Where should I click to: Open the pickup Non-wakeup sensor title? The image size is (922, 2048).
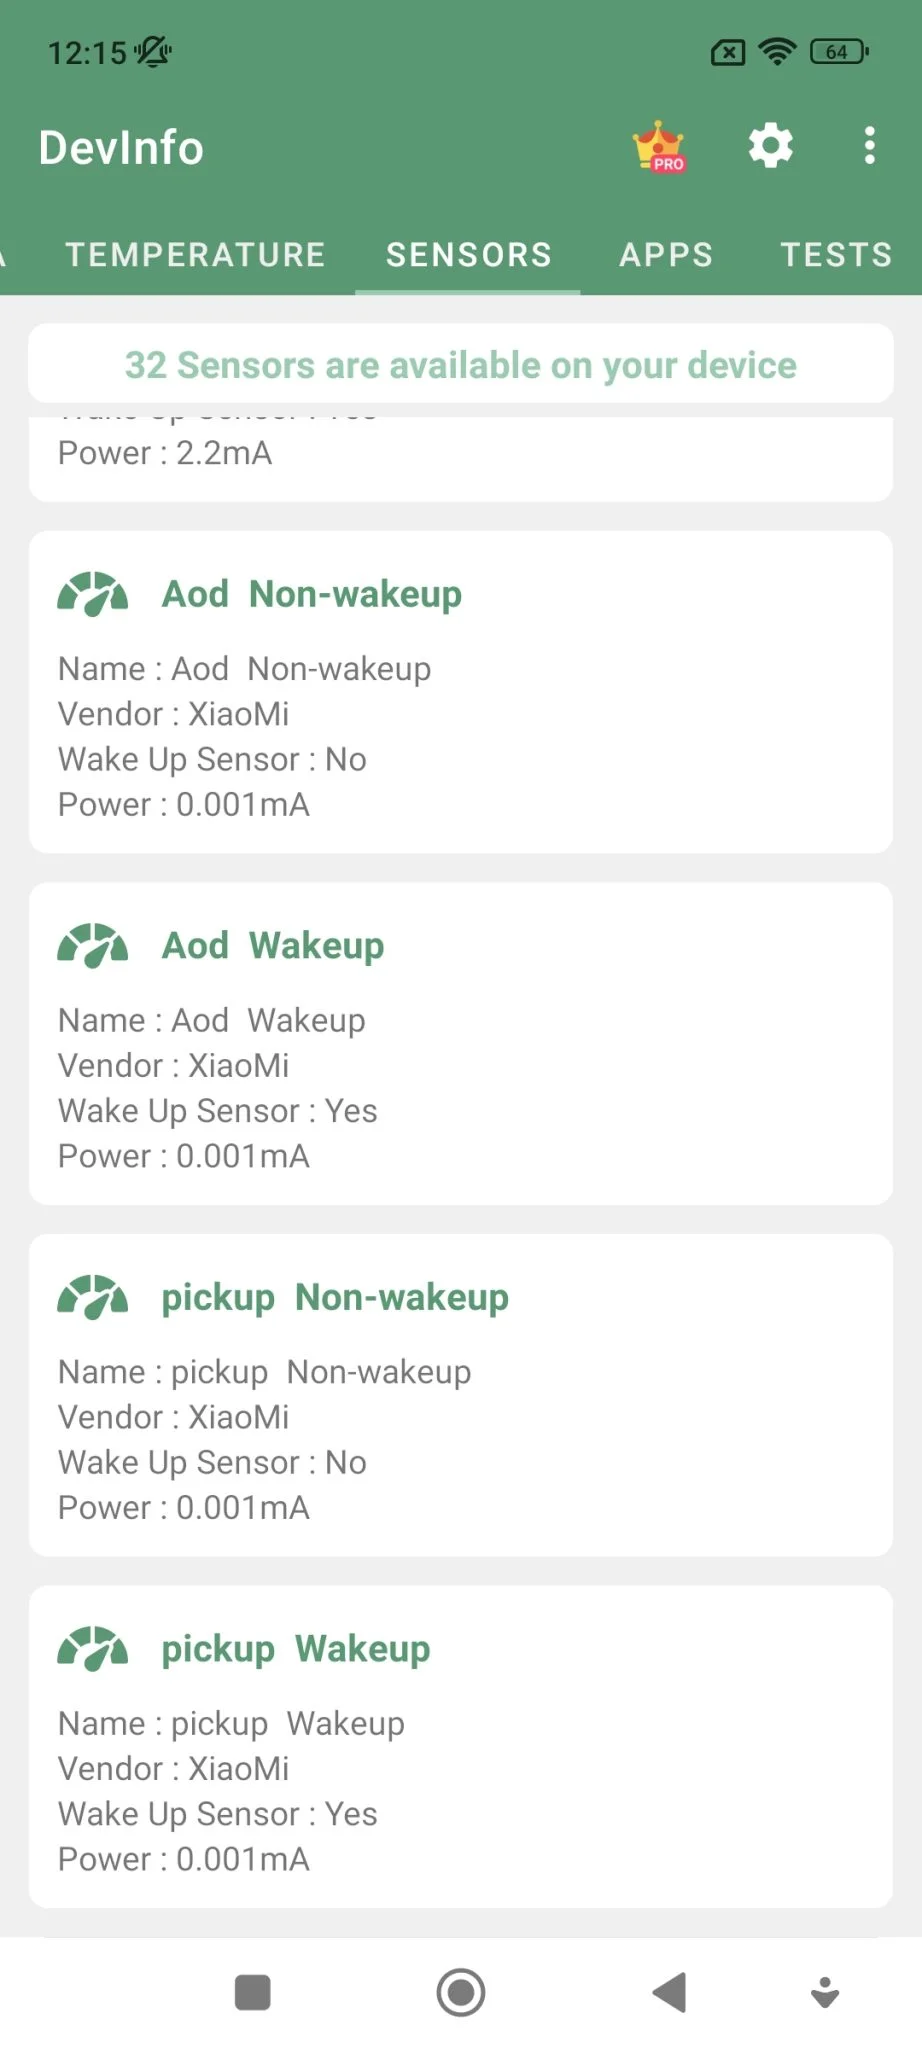[335, 1297]
